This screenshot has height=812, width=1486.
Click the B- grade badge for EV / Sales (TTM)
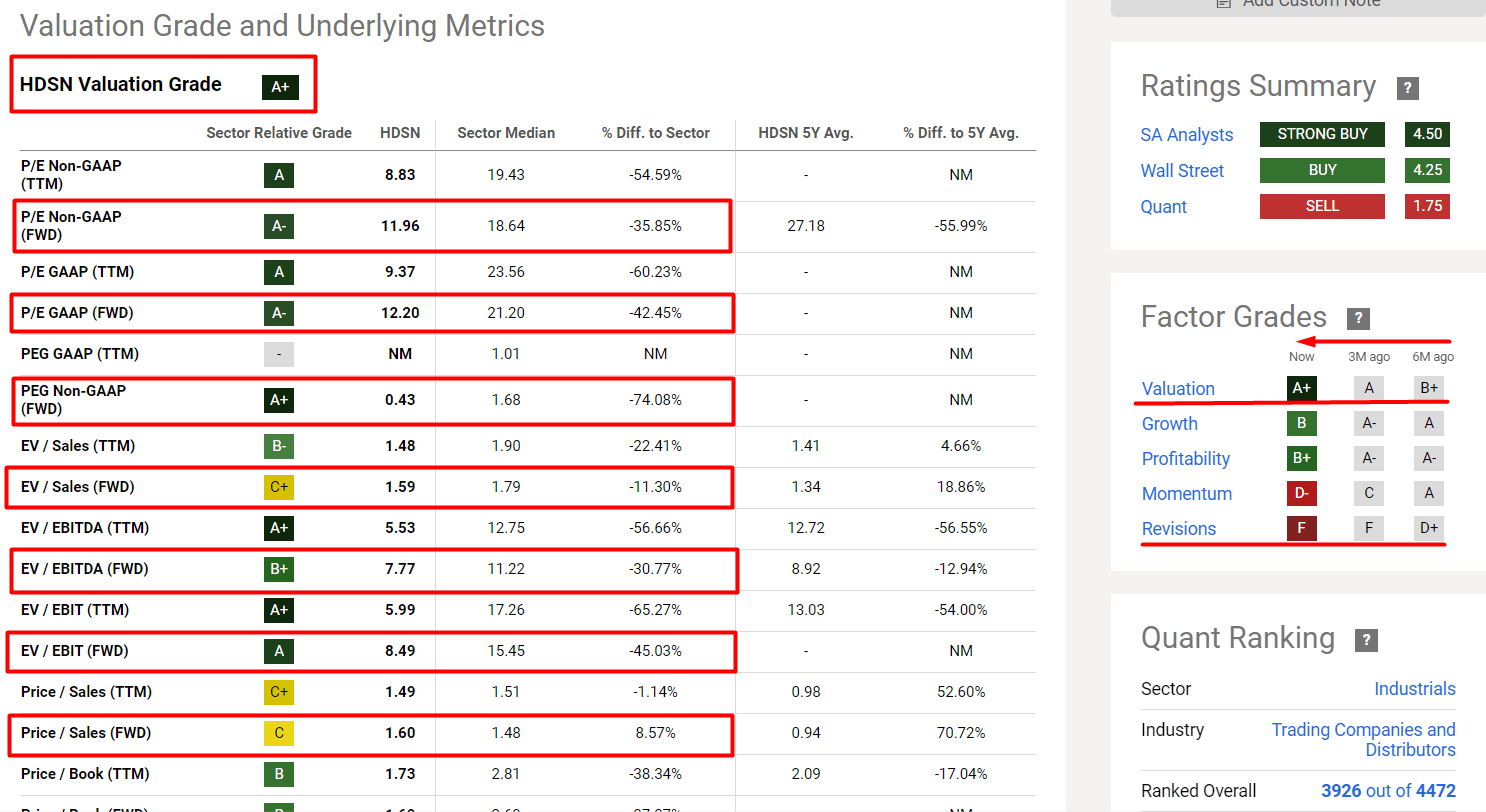click(x=279, y=446)
